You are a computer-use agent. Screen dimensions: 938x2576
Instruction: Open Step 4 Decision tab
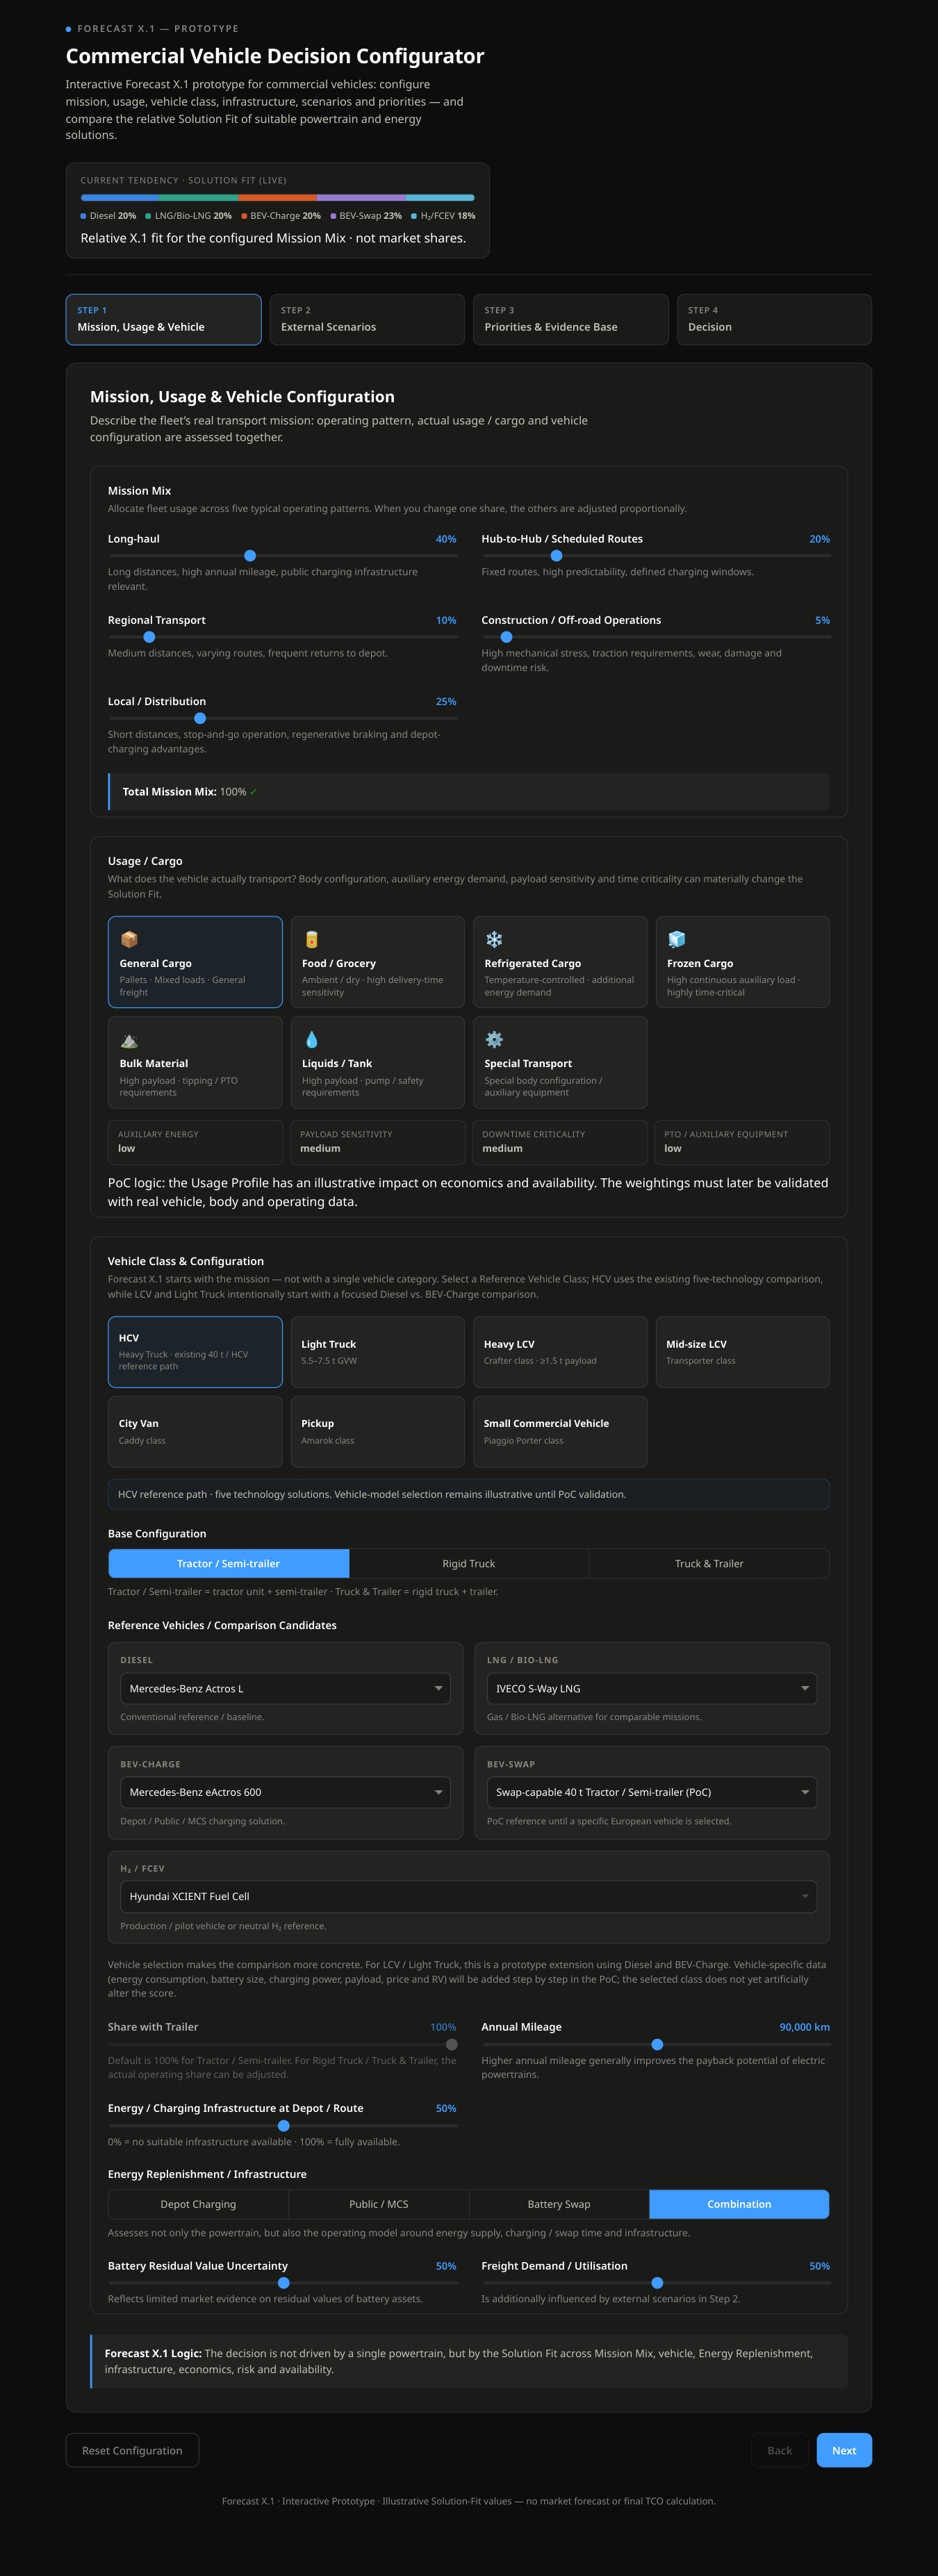click(x=774, y=319)
